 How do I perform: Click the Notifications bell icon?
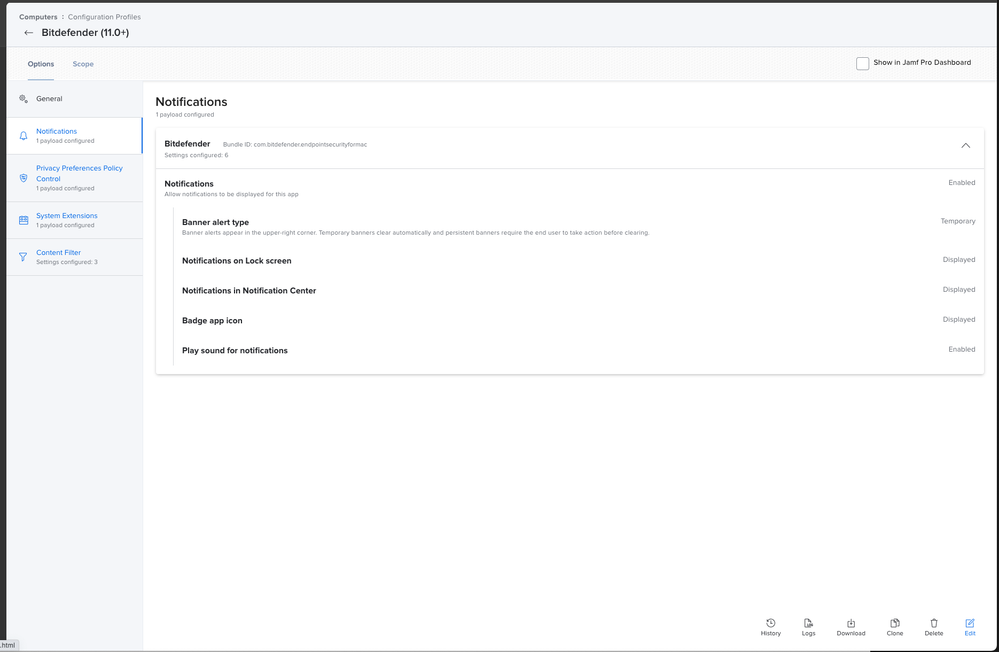pos(24,136)
